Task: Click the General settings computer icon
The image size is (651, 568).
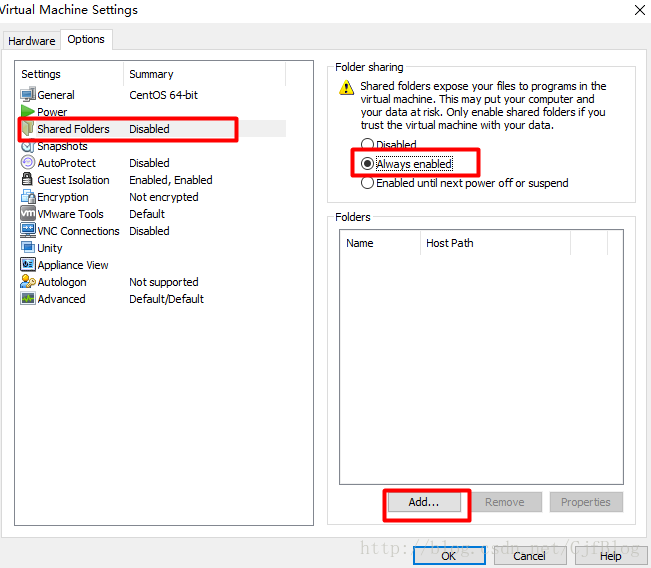Action: pyautogui.click(x=28, y=95)
